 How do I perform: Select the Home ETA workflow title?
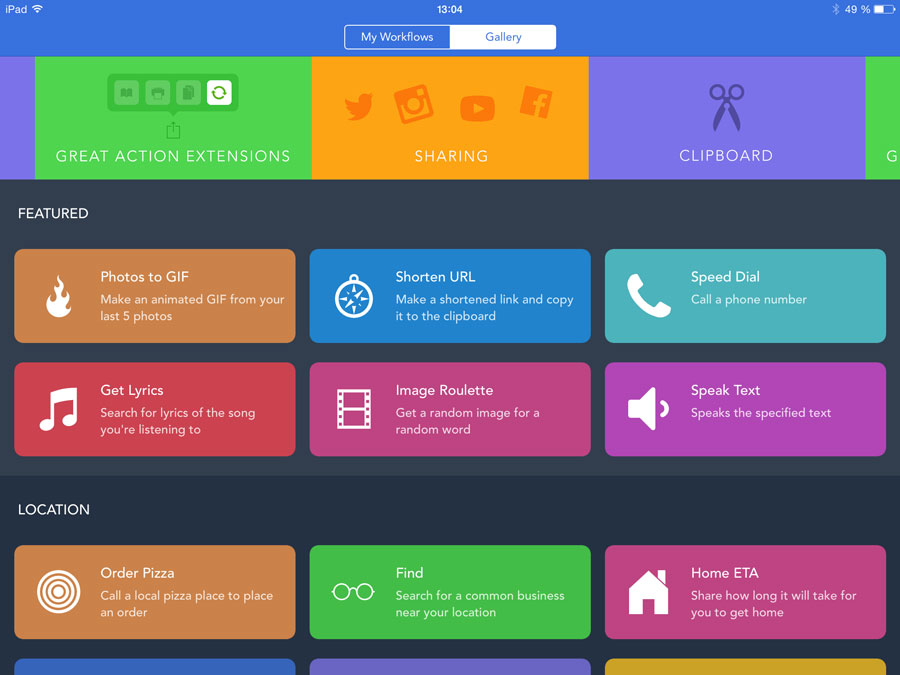724,573
